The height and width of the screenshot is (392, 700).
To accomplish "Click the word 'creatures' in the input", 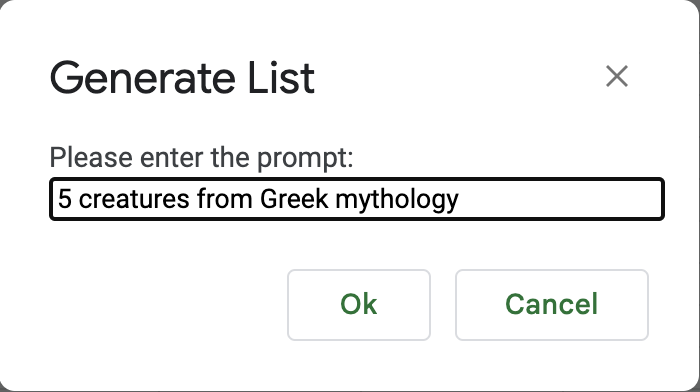I will [134, 199].
